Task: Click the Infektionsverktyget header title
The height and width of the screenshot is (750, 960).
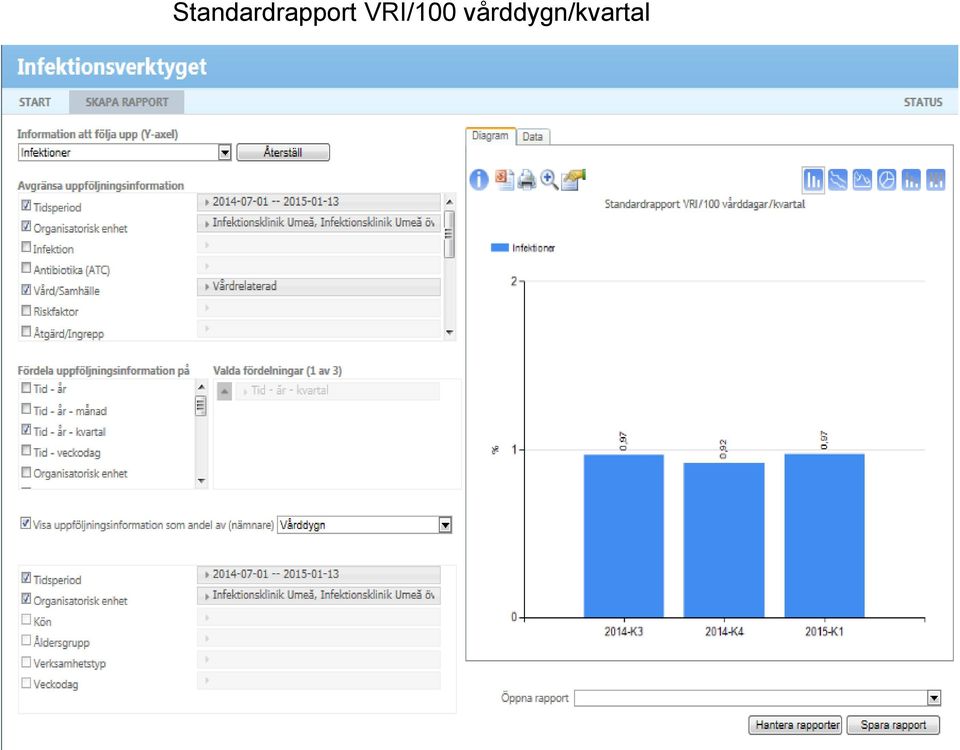Action: click(x=111, y=67)
